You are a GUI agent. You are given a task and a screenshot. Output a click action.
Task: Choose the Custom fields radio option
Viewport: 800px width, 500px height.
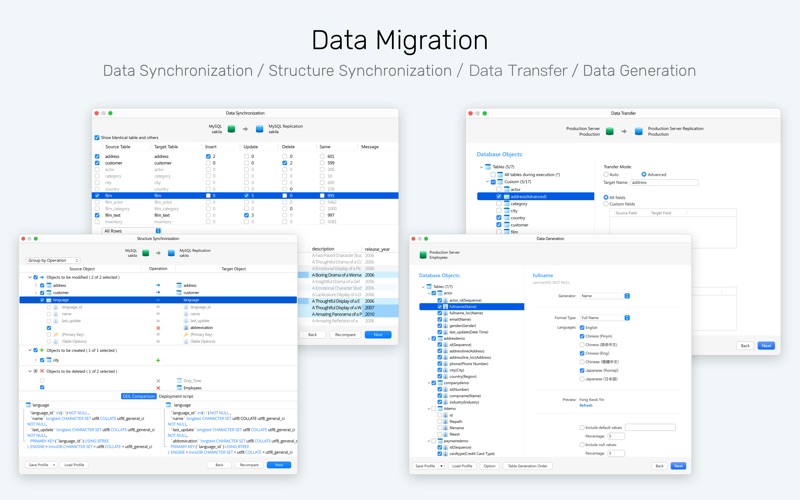point(606,204)
